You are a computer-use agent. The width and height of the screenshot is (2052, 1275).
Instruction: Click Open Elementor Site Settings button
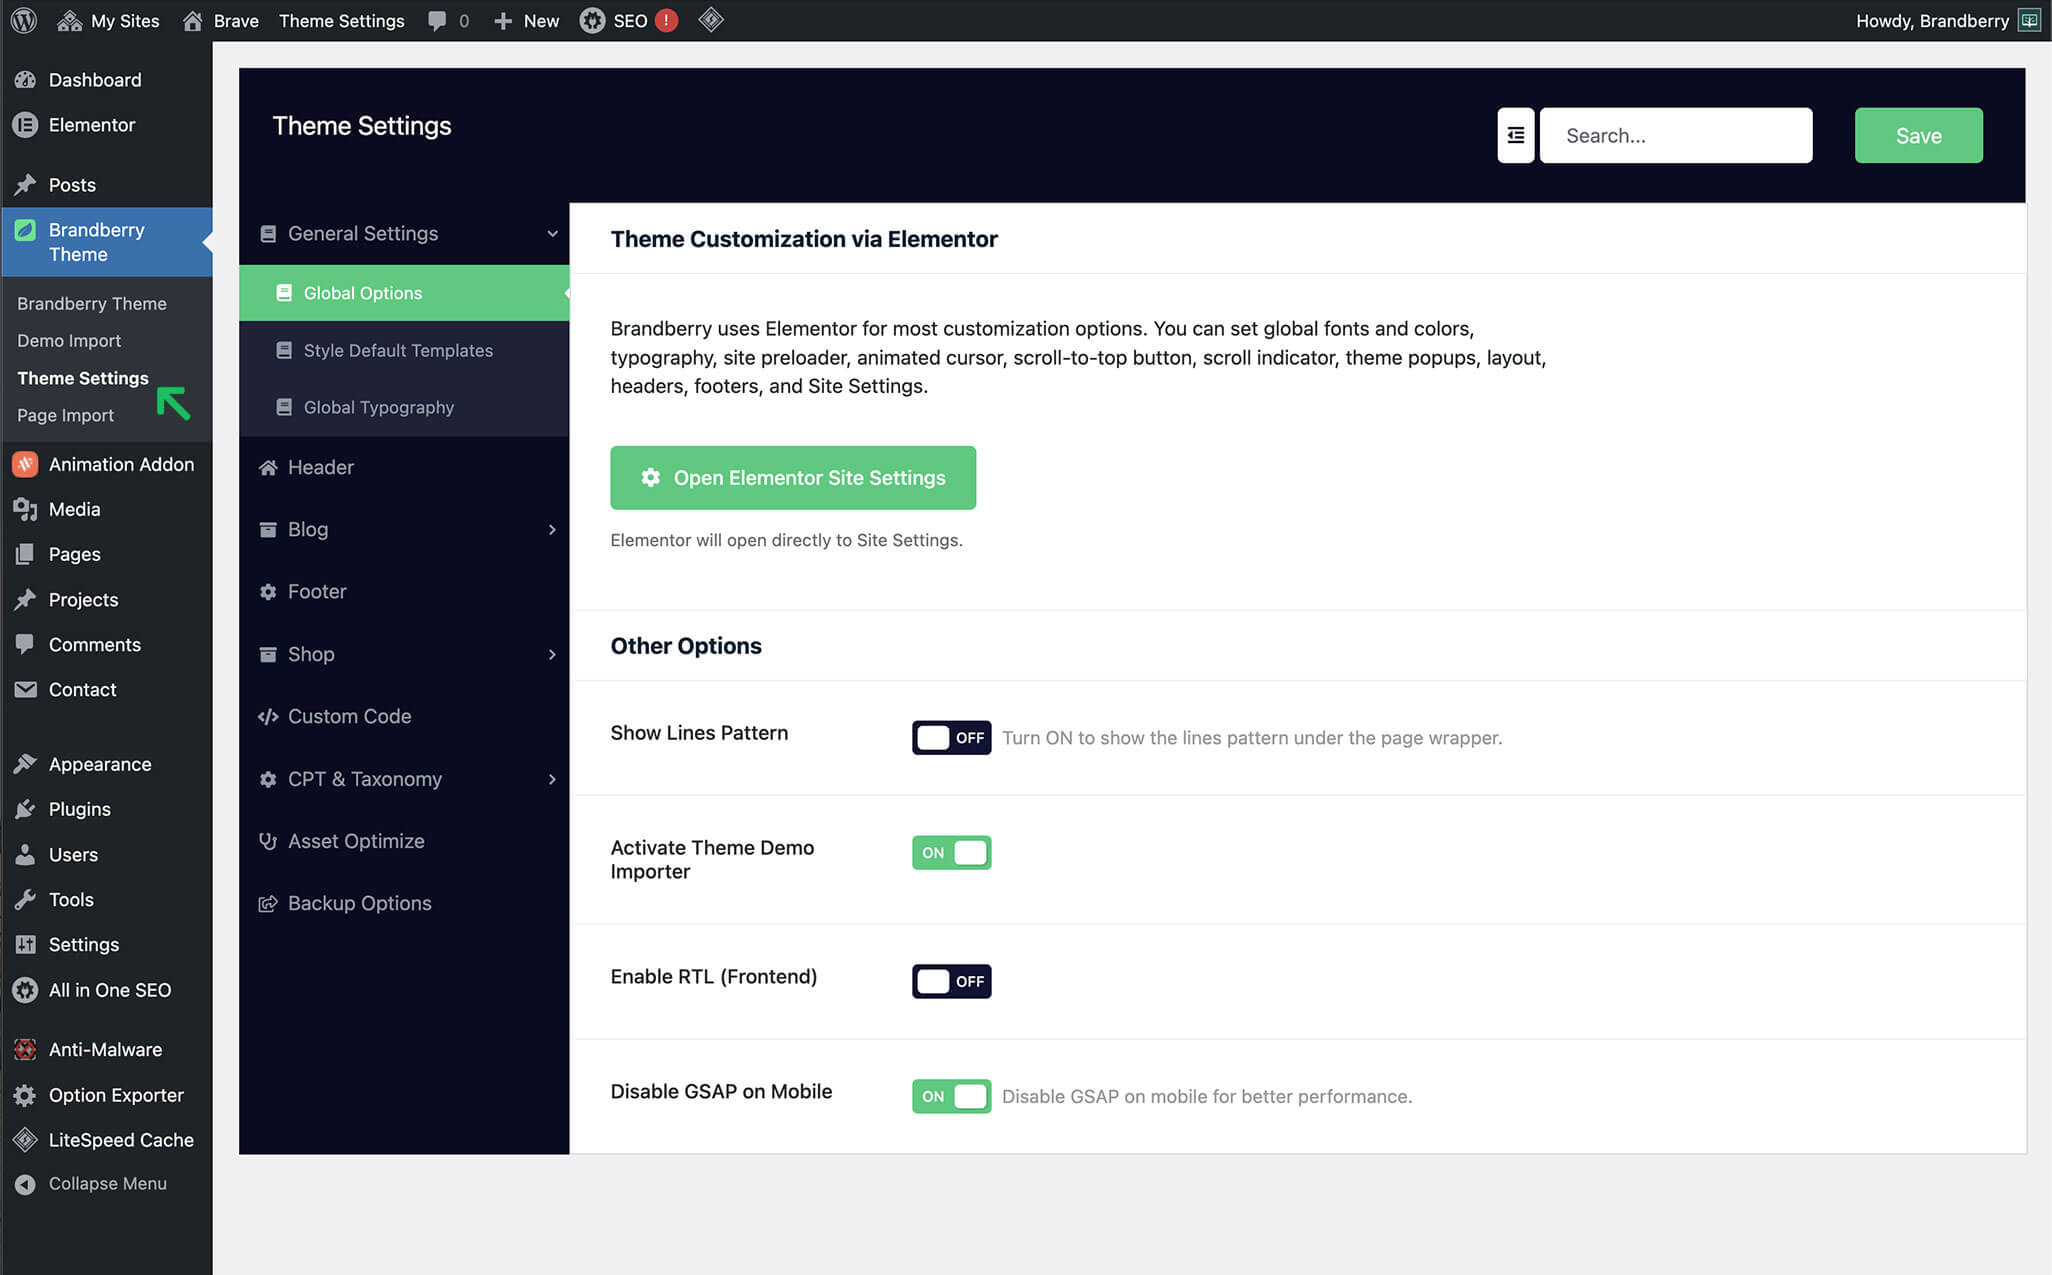point(792,478)
